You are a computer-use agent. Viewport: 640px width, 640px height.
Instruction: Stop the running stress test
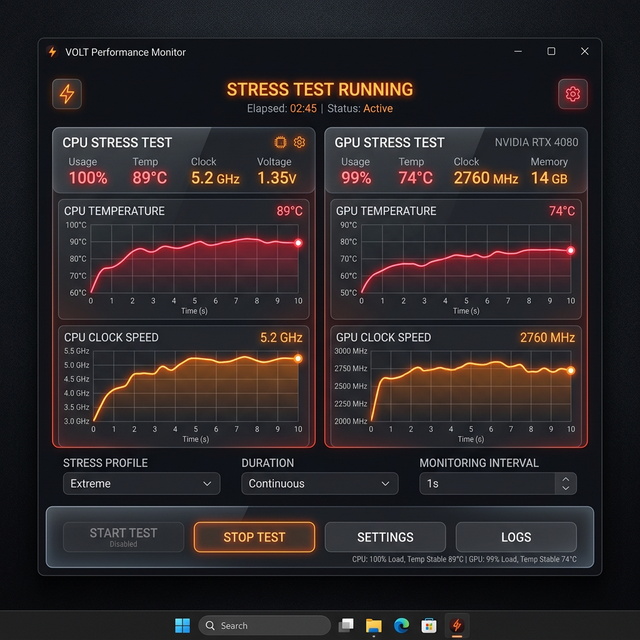point(254,537)
